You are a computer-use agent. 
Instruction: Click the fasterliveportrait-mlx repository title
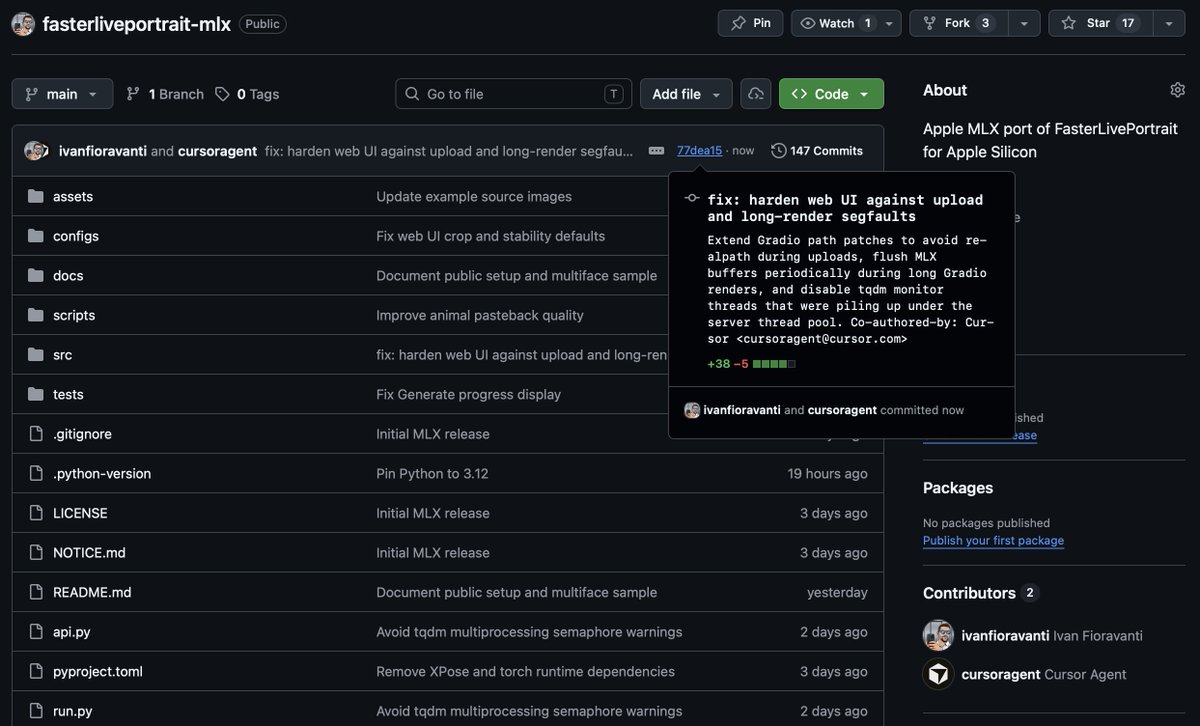(136, 24)
